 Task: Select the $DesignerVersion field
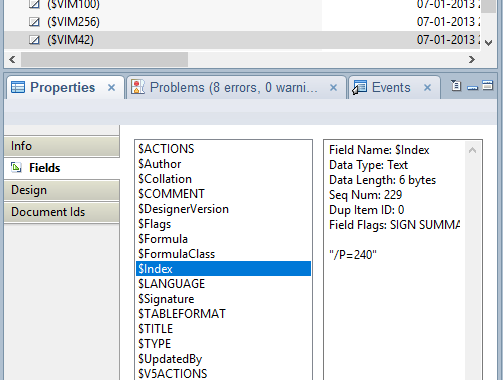tap(223, 209)
